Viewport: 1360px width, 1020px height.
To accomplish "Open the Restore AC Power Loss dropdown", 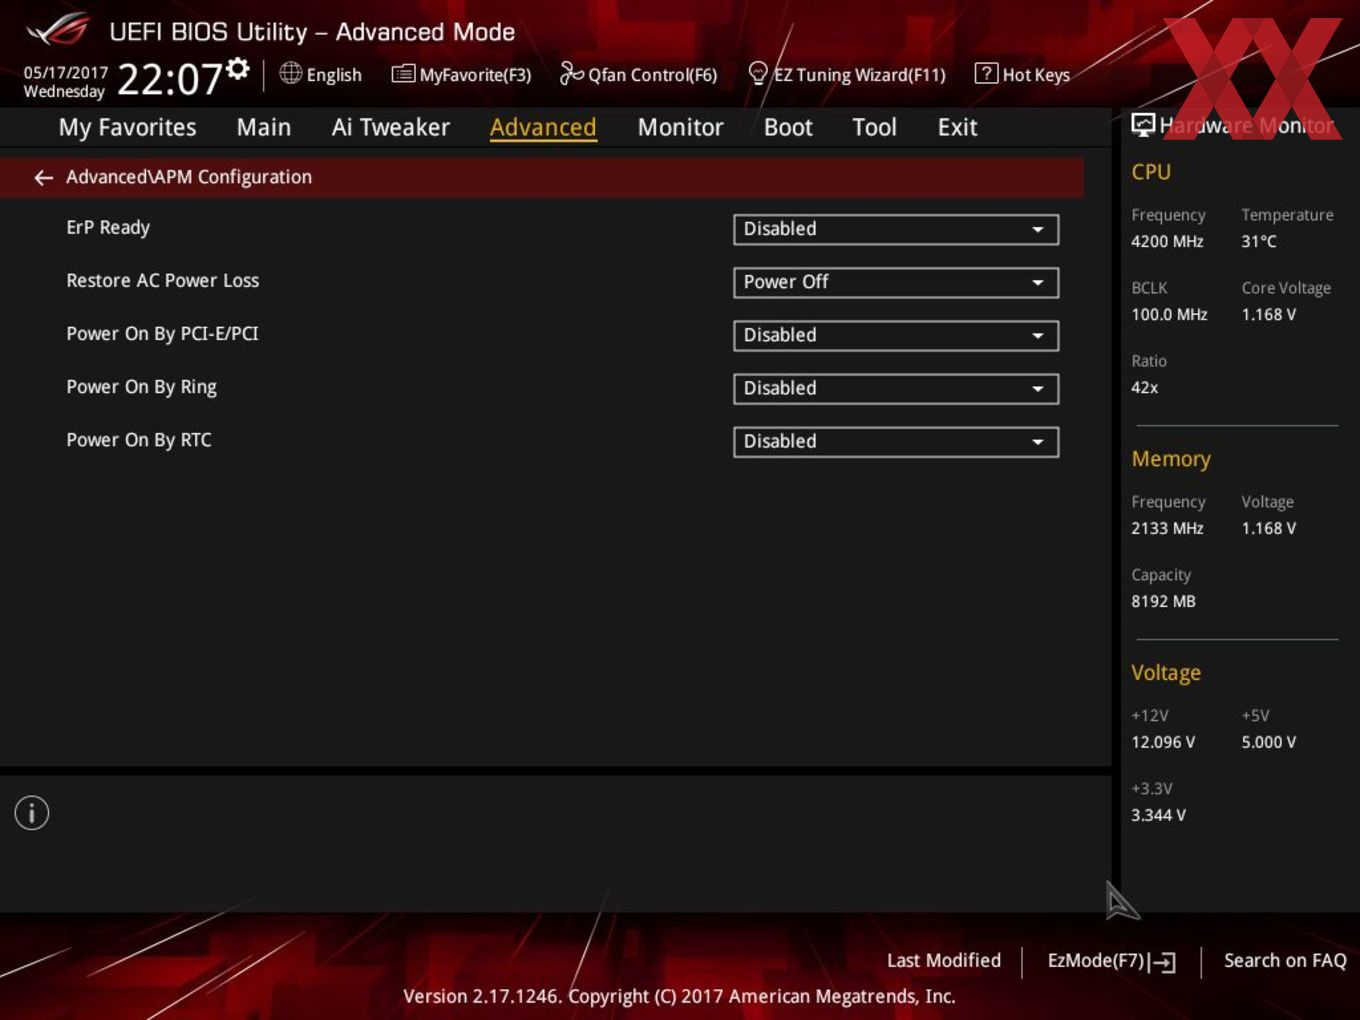I will [x=896, y=282].
